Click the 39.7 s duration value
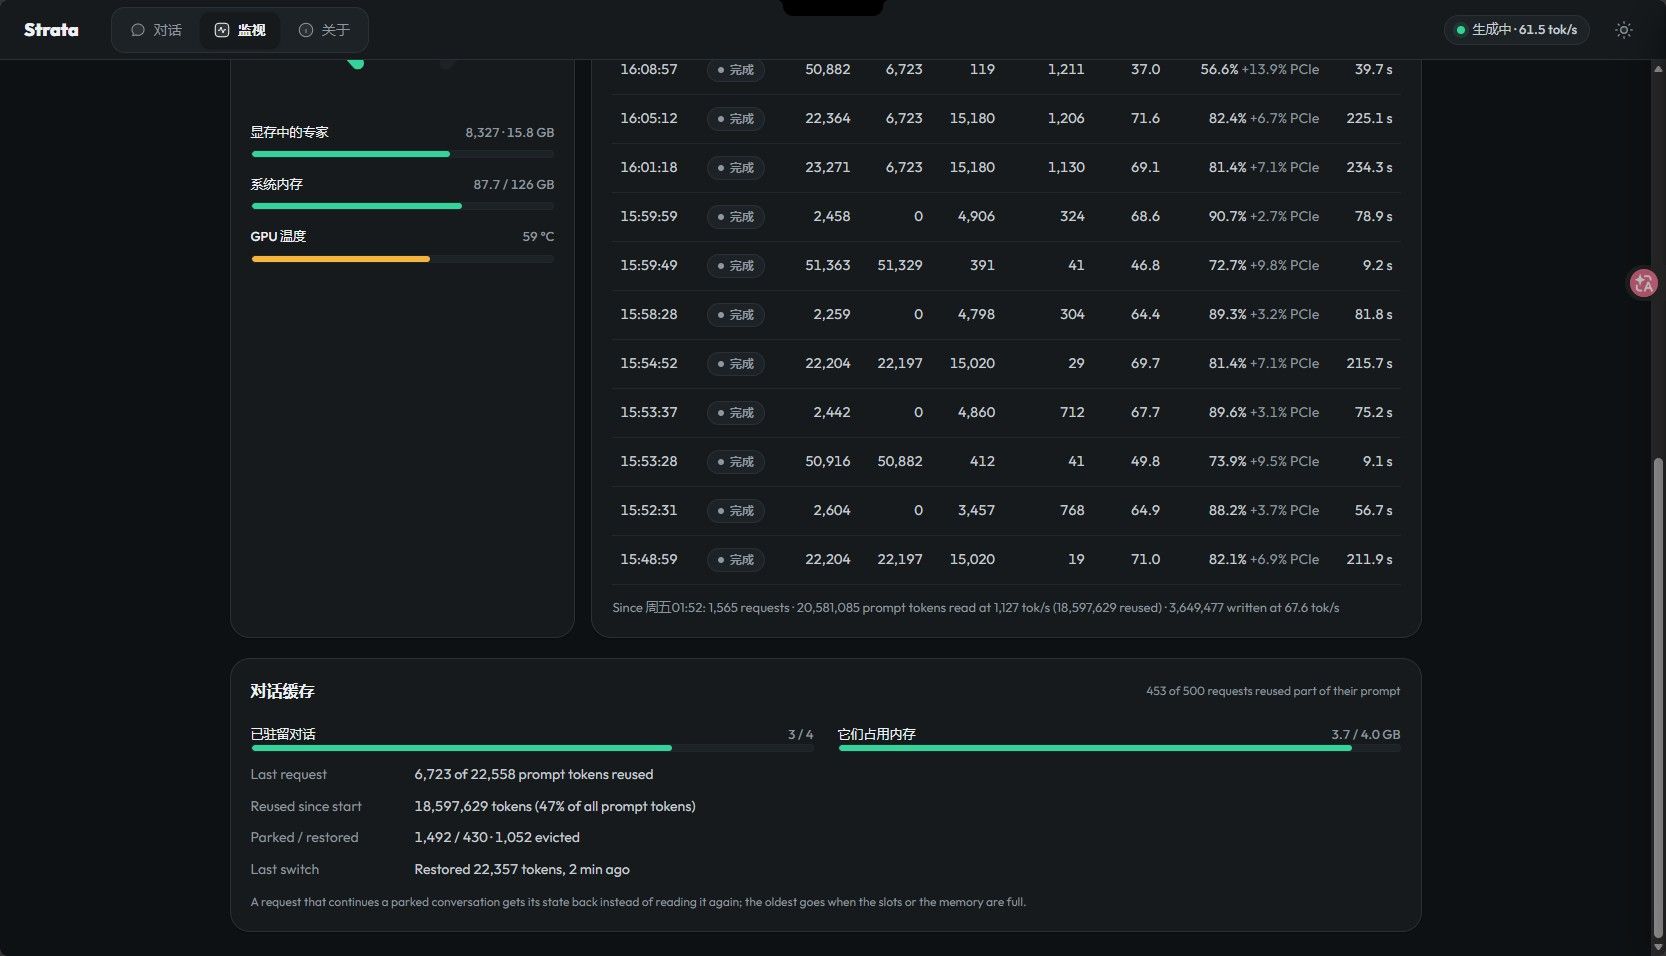Viewport: 1666px width, 956px height. (x=1373, y=69)
